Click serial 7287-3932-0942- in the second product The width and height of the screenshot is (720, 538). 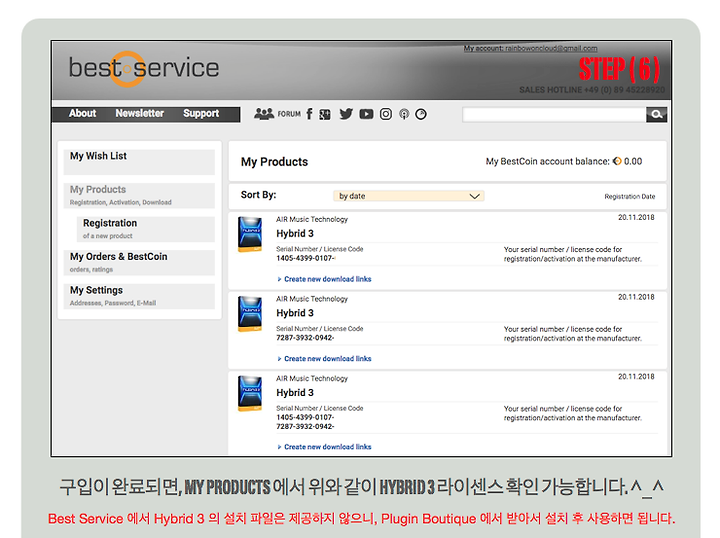(305, 338)
